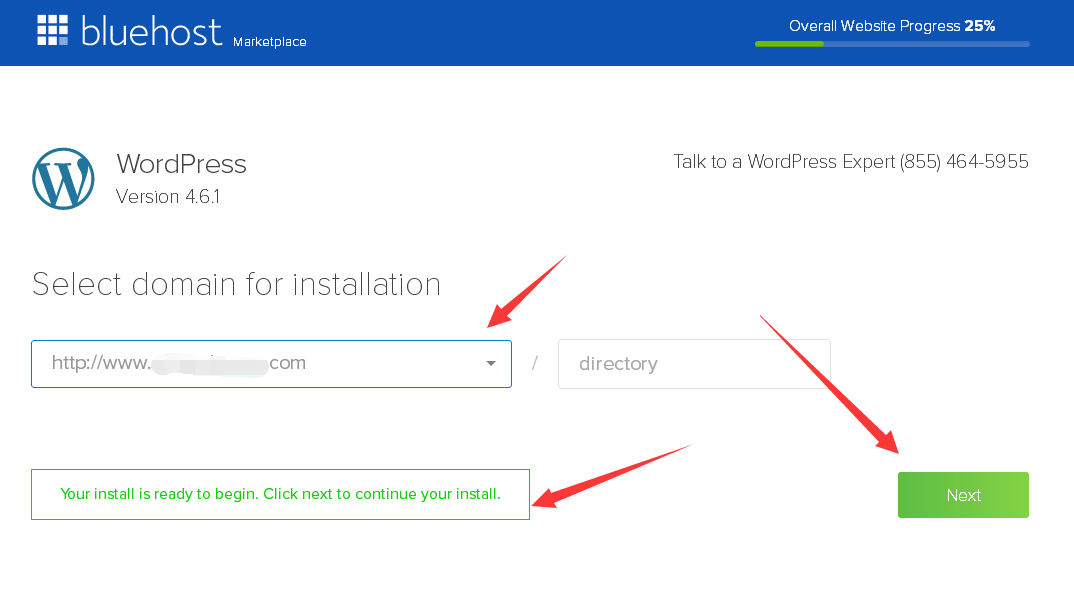Screen dimensions: 1074x595
Task: Click the 'Version 4.6.1' text
Action: point(168,197)
